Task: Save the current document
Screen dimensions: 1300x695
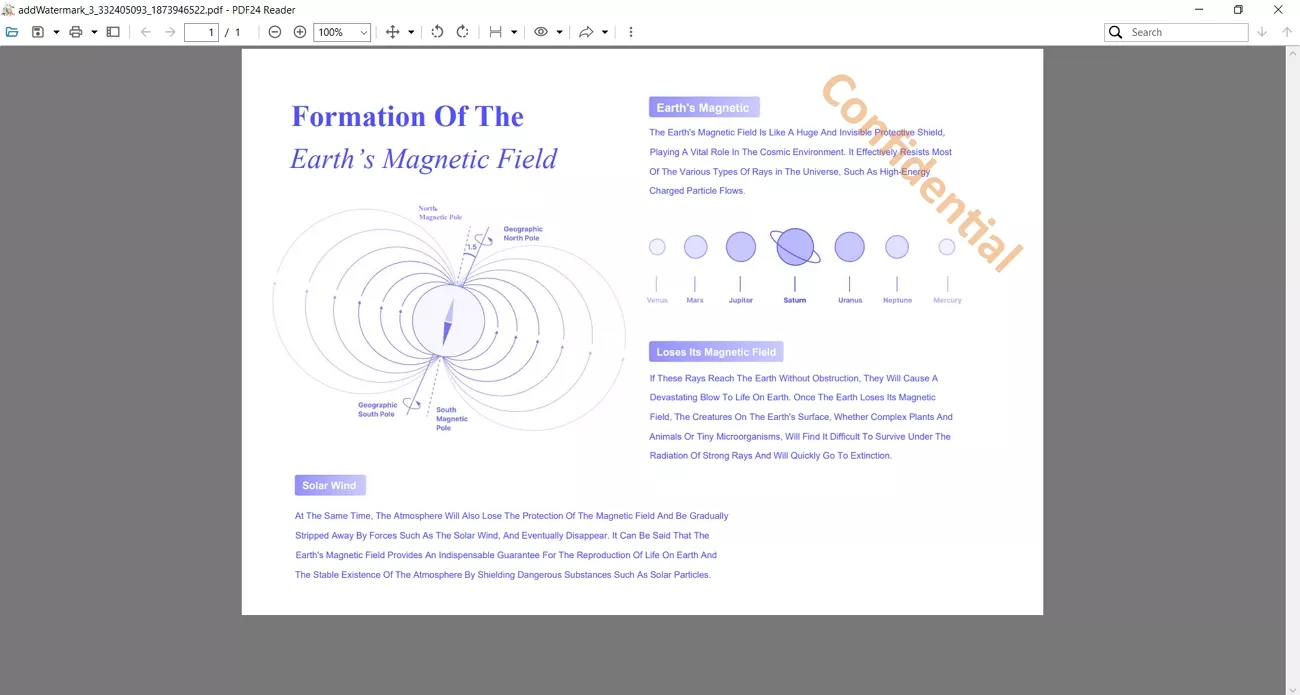Action: point(38,31)
